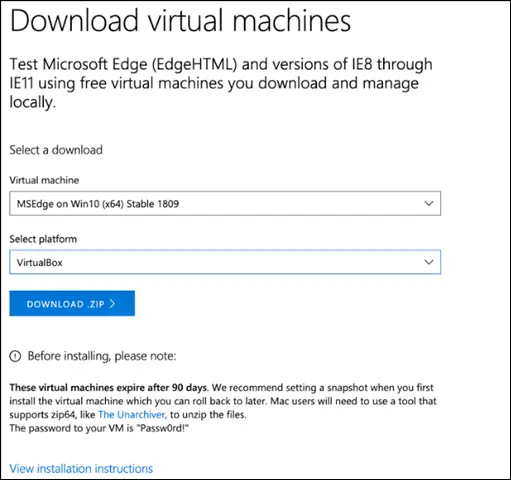Open the Virtual machine dropdown
Viewport: 511px width, 480px height.
point(225,203)
